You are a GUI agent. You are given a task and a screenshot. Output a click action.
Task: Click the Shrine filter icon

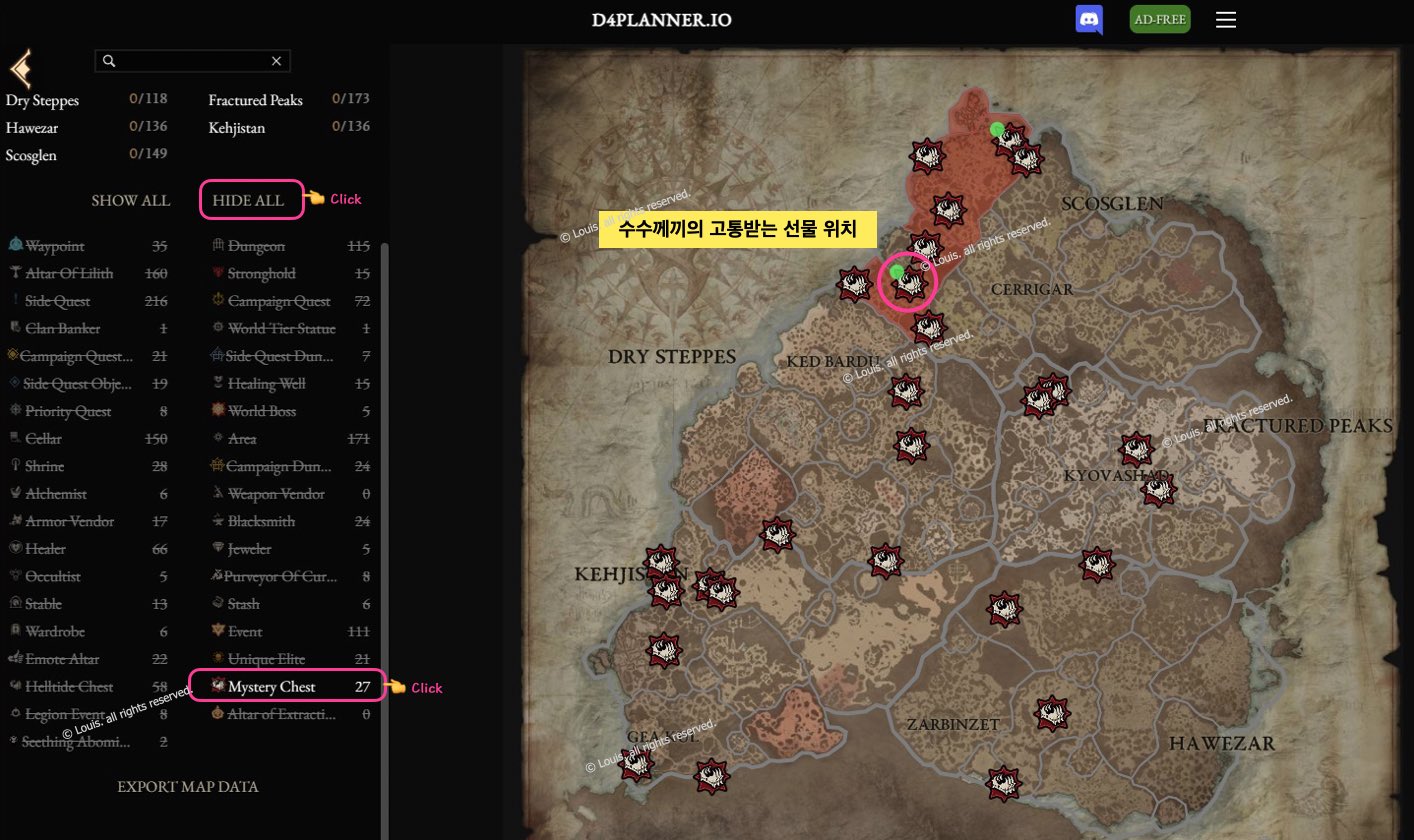pyautogui.click(x=15, y=466)
